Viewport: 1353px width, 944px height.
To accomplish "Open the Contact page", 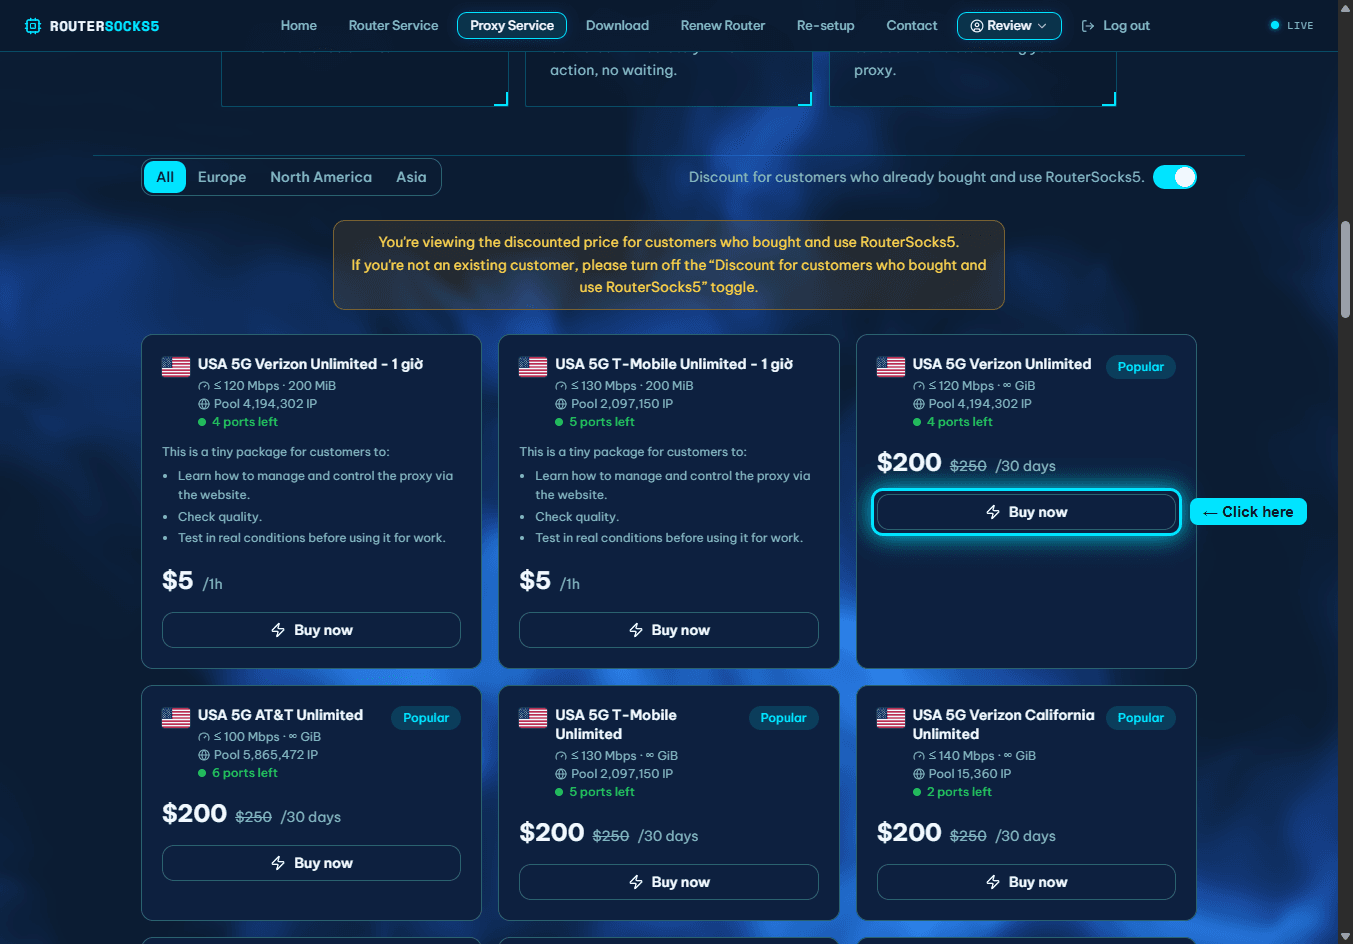I will [x=912, y=26].
